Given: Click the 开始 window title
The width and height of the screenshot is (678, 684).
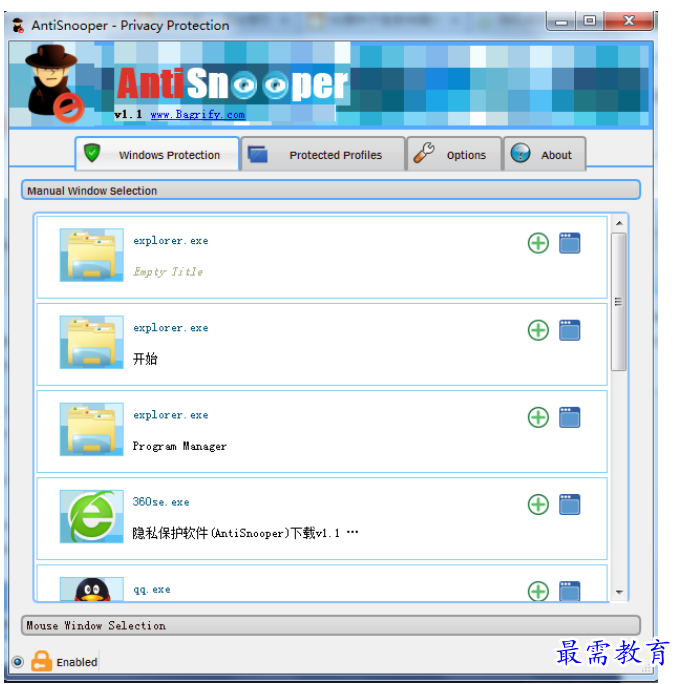Looking at the screenshot, I should pyautogui.click(x=145, y=359).
